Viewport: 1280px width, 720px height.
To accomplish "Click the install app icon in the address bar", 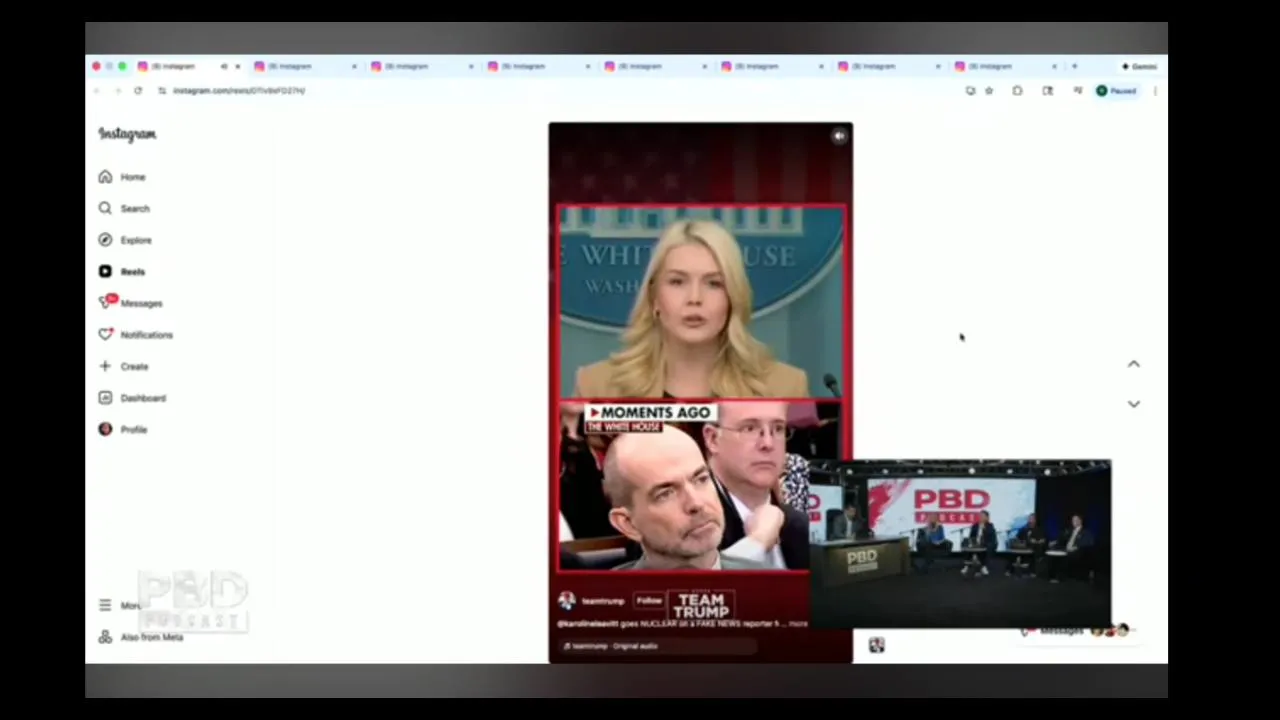I will coord(970,91).
